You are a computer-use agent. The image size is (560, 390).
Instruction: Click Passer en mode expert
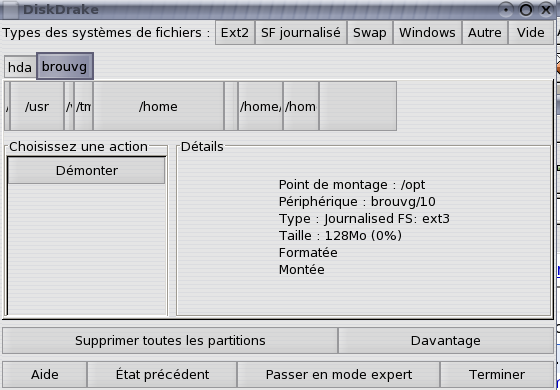[339, 375]
